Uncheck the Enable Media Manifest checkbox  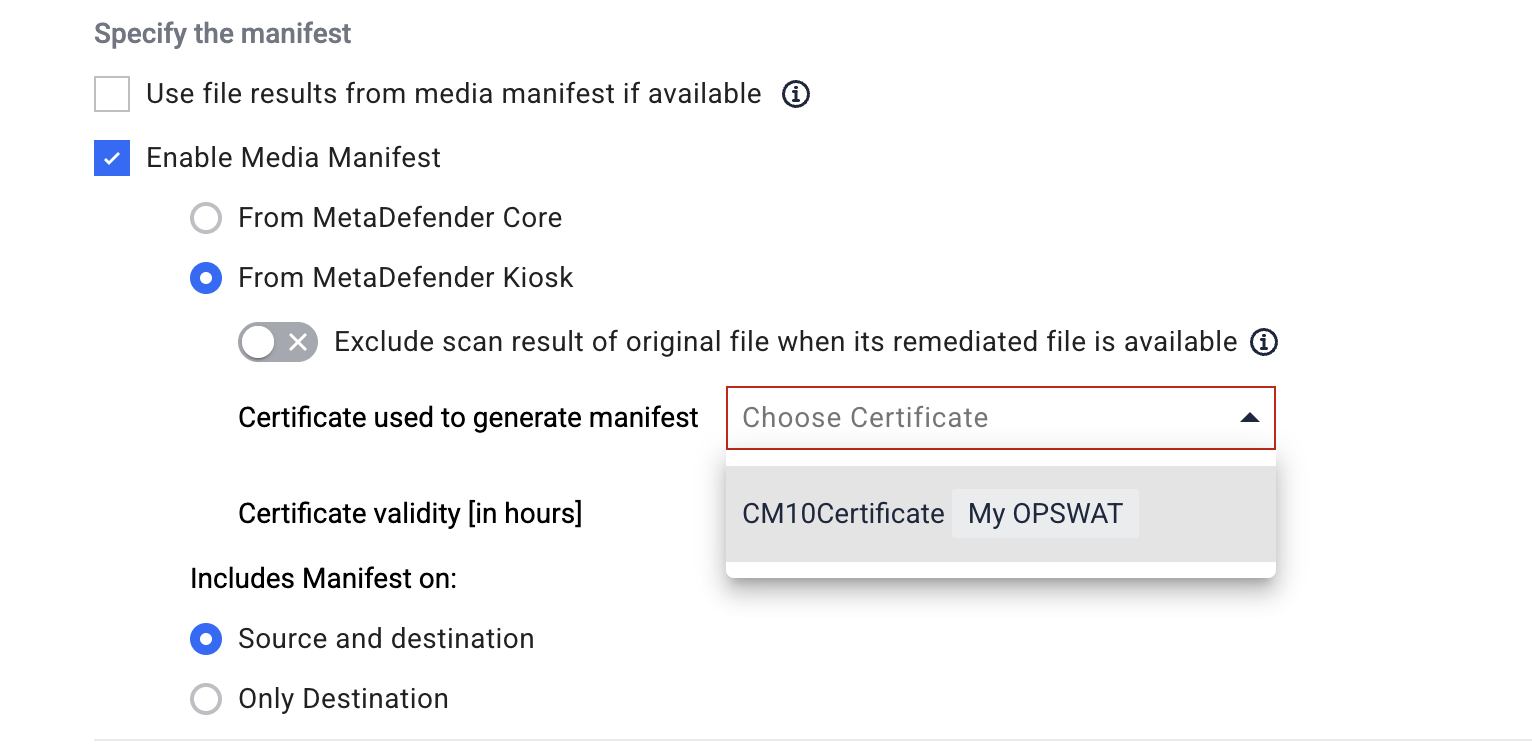coord(112,158)
